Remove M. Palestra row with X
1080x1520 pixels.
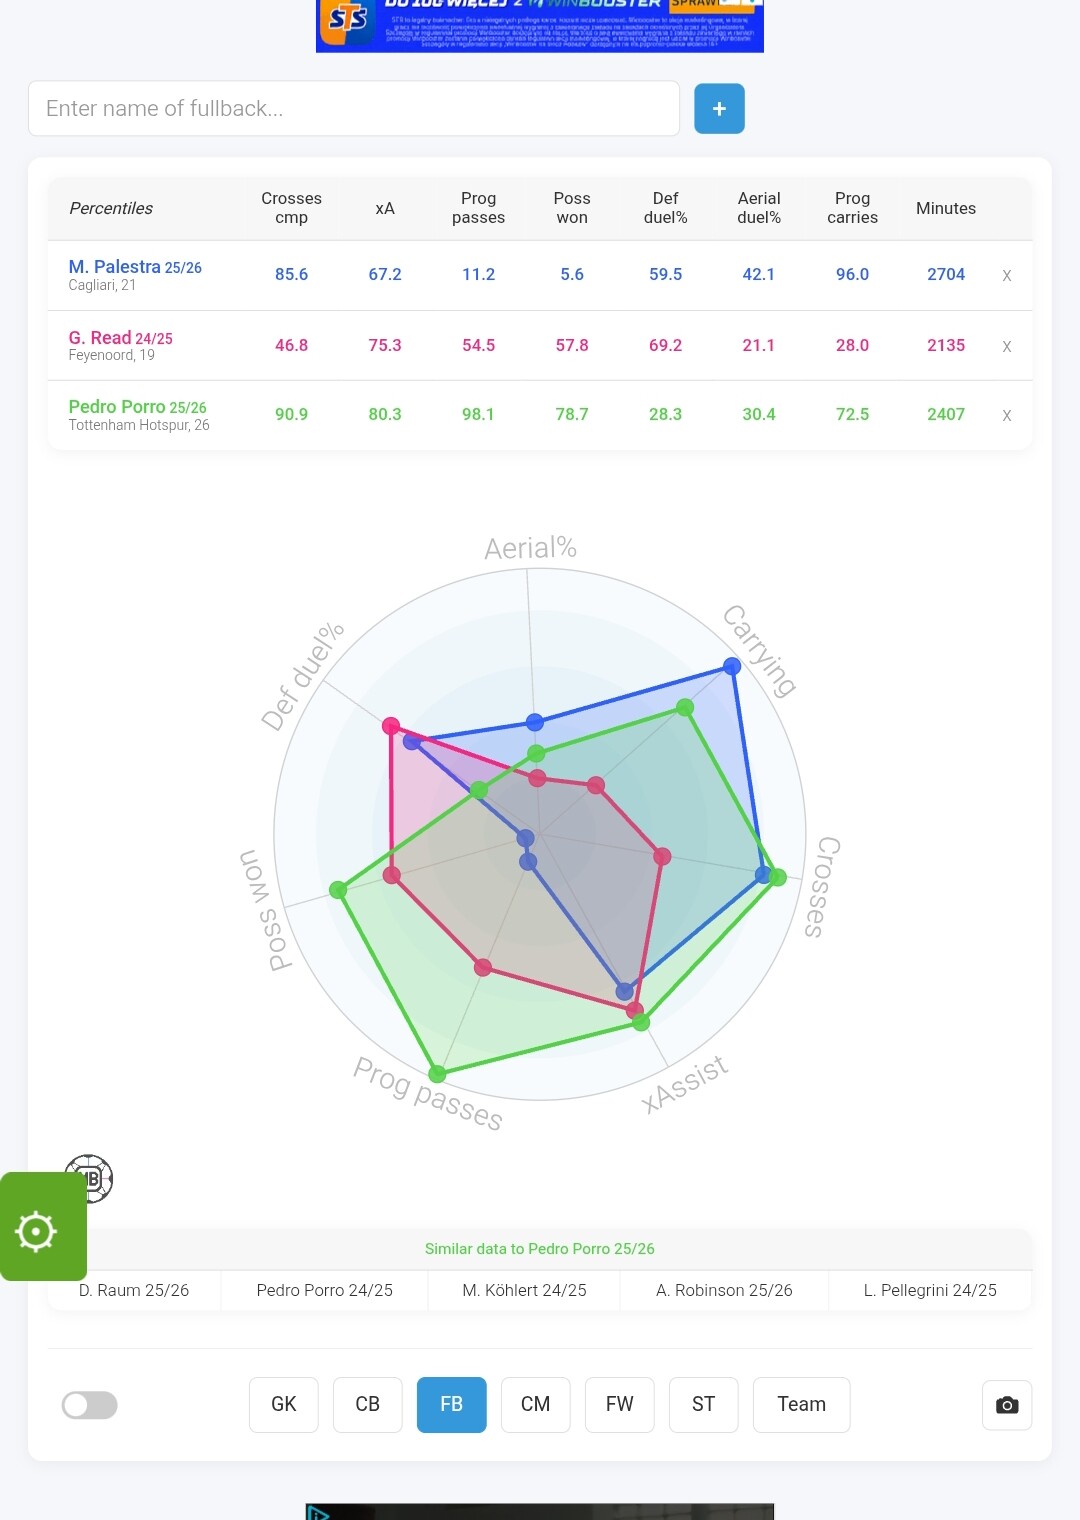tap(1007, 275)
